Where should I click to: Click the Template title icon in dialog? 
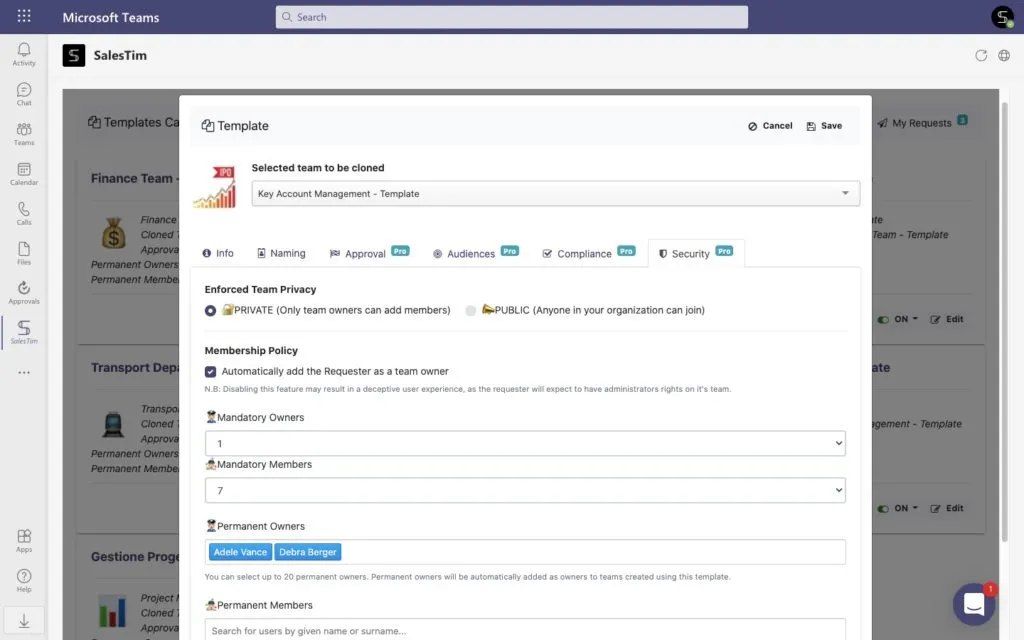[208, 126]
